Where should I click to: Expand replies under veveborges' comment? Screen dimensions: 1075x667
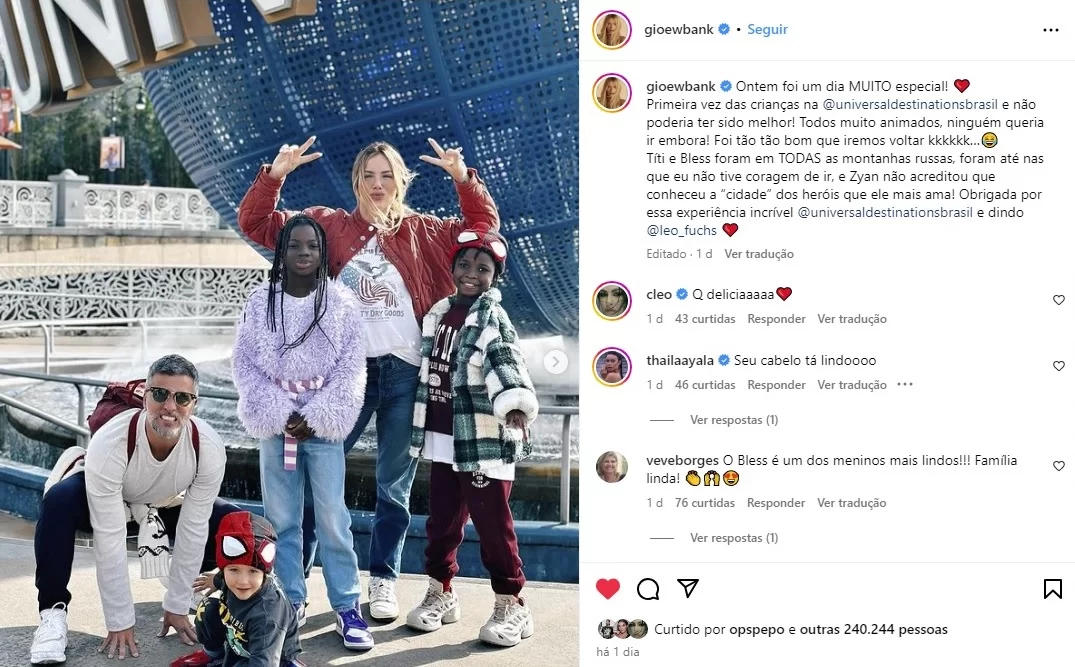click(734, 538)
